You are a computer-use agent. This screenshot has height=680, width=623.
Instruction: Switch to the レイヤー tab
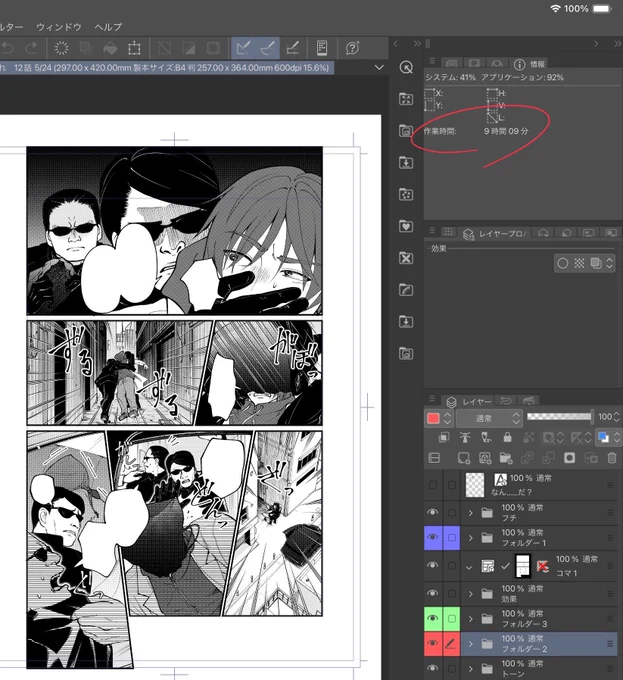[x=469, y=402]
